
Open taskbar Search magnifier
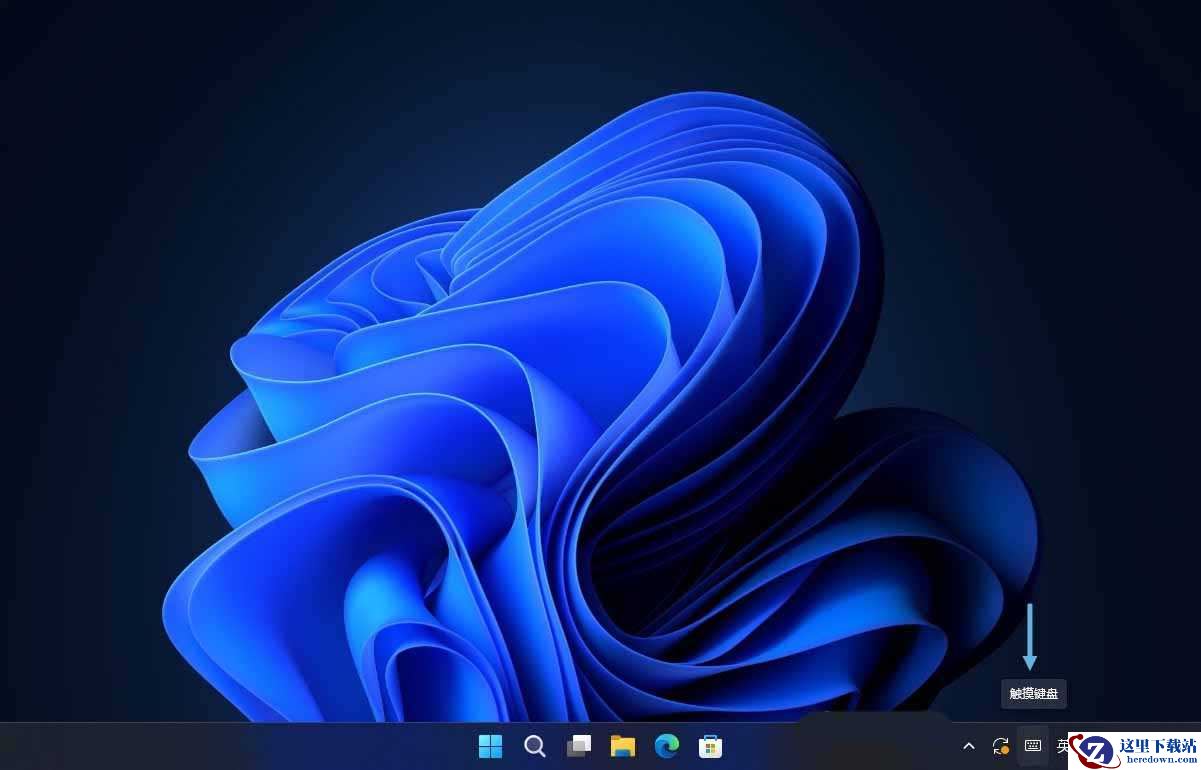[x=535, y=746]
